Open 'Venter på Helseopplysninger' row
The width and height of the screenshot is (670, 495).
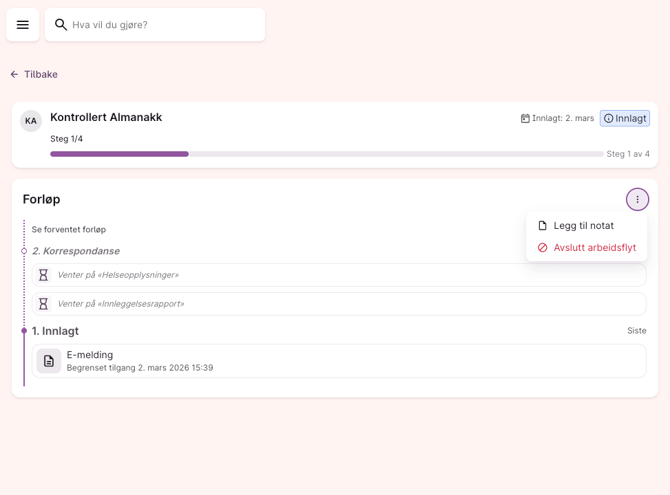pyautogui.click(x=340, y=275)
